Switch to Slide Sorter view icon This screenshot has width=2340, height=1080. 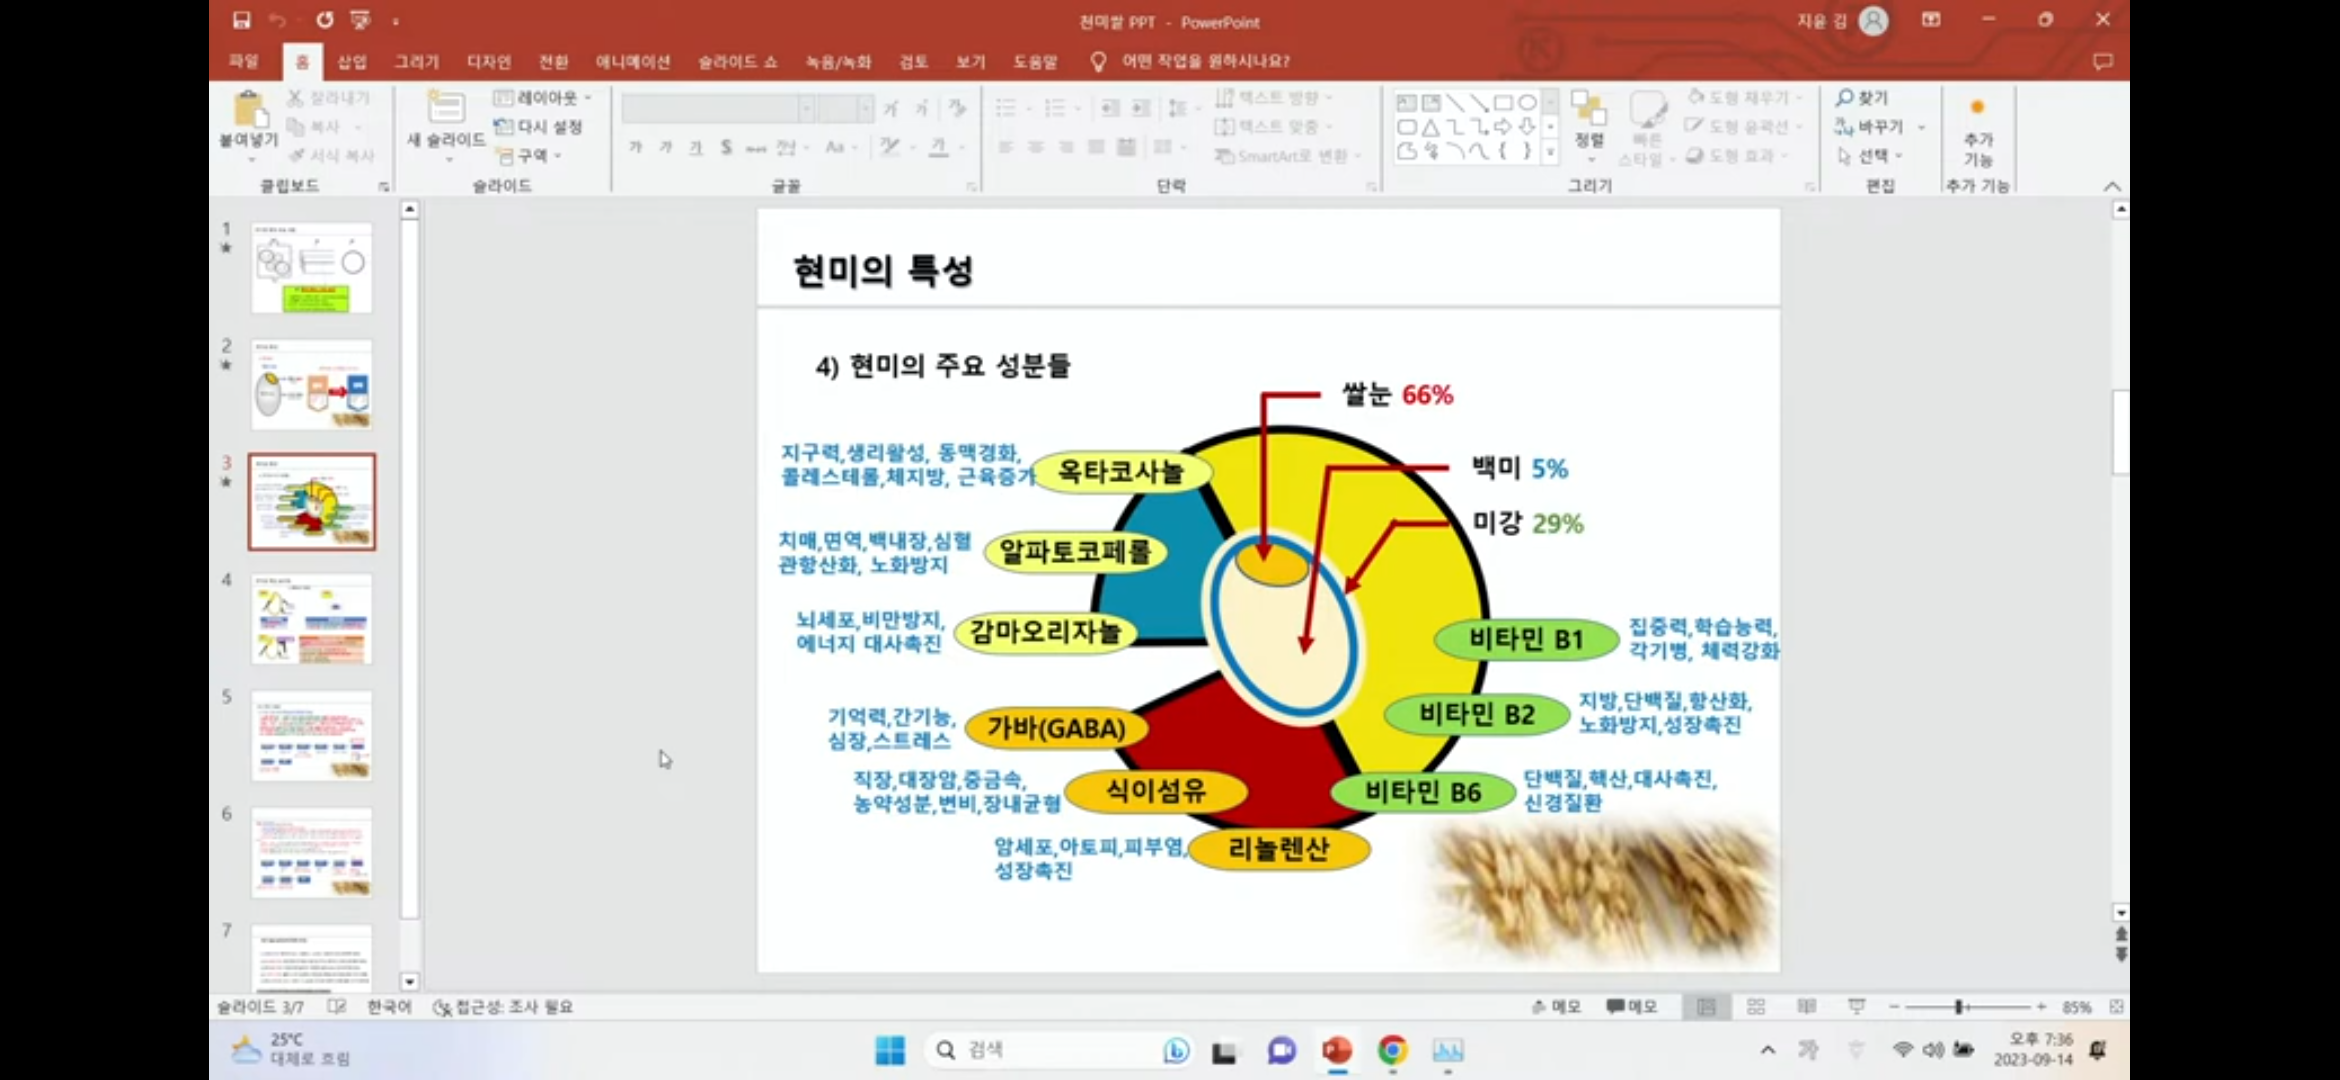tap(1756, 1007)
